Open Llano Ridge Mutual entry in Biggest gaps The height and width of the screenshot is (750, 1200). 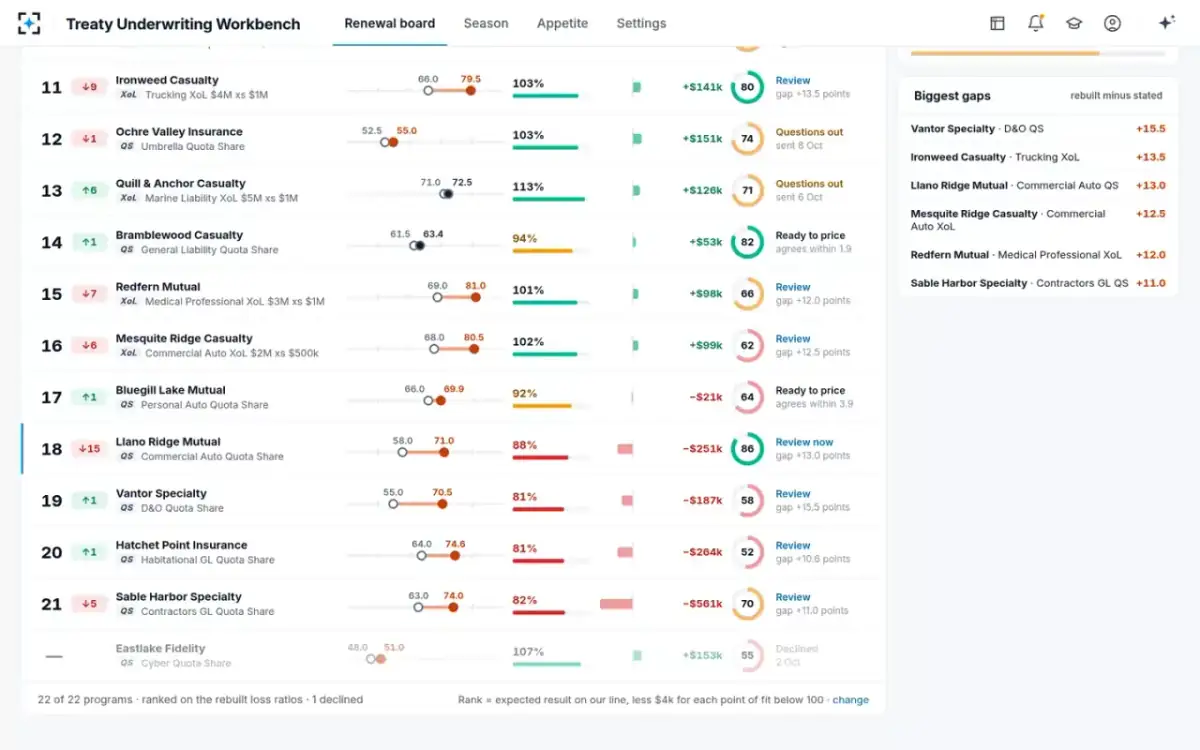click(1038, 185)
